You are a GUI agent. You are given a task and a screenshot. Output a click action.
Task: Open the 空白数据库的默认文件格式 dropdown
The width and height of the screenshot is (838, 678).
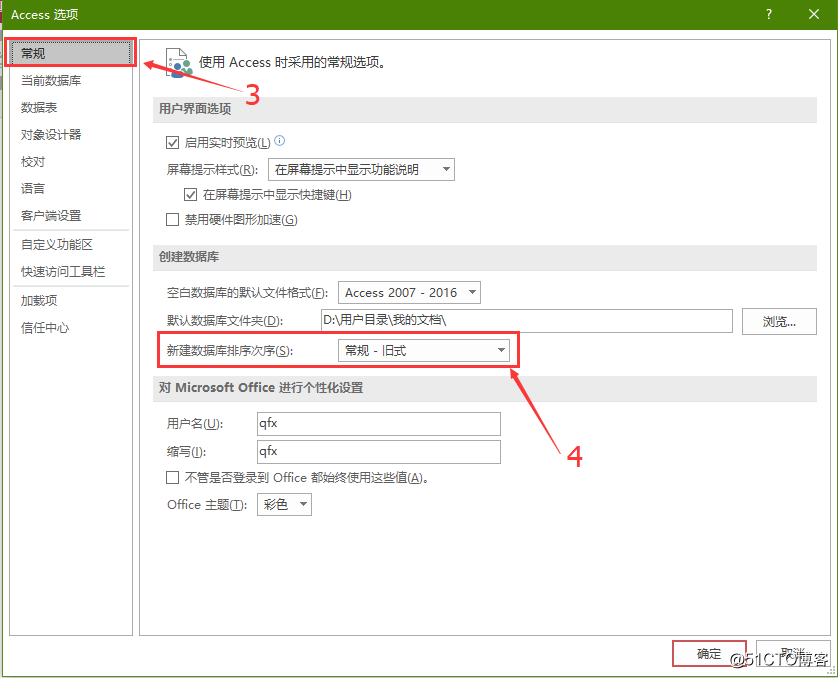pos(409,293)
